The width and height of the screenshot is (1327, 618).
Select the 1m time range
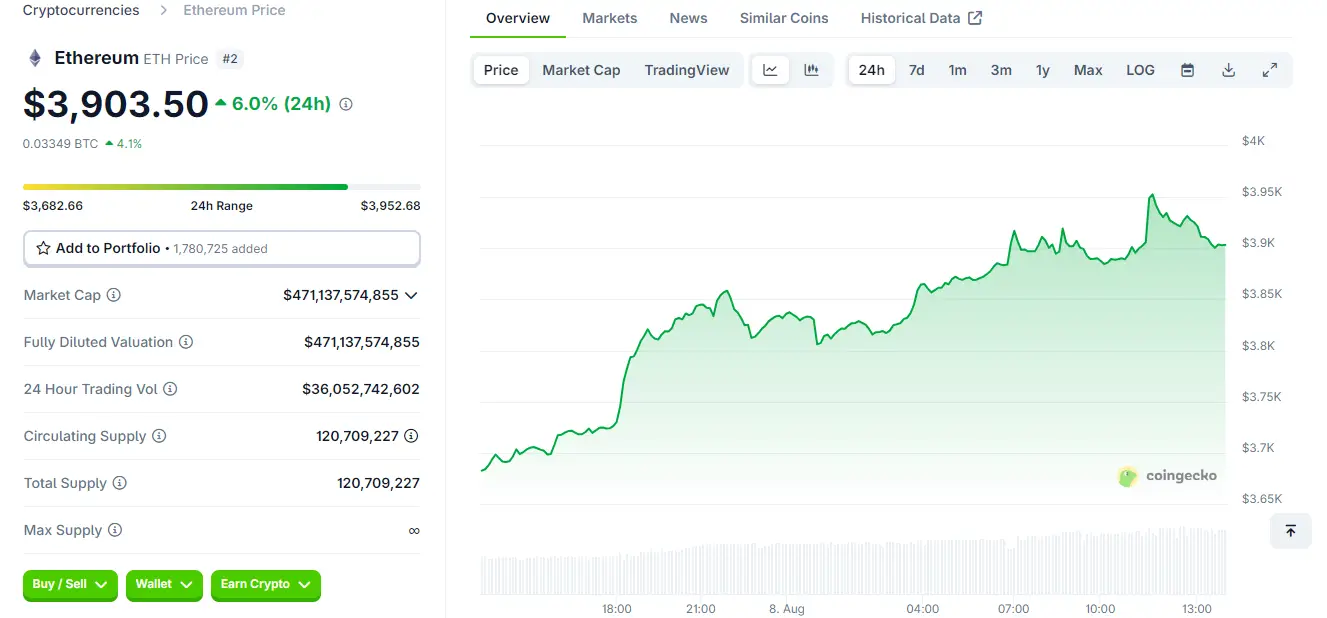coord(958,70)
